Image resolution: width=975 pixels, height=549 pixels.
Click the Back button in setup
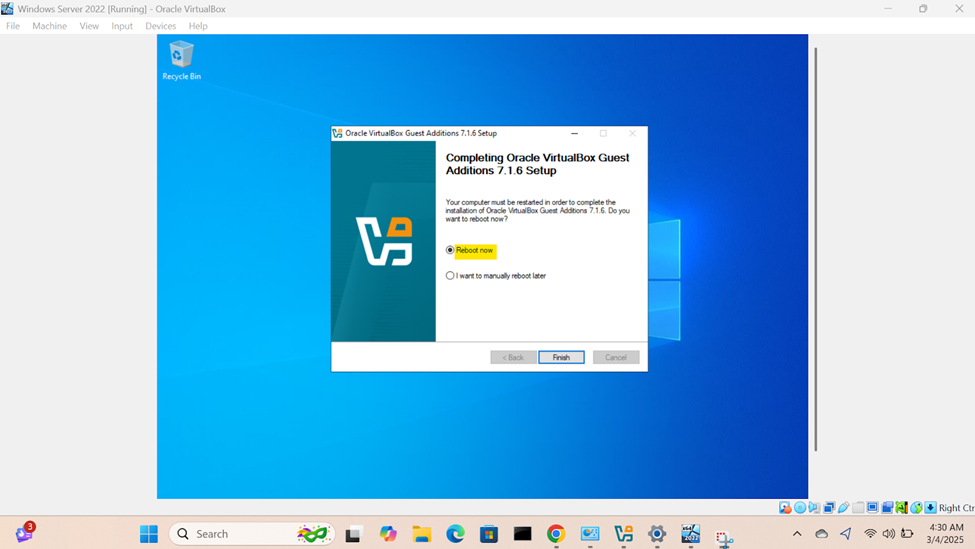point(513,357)
